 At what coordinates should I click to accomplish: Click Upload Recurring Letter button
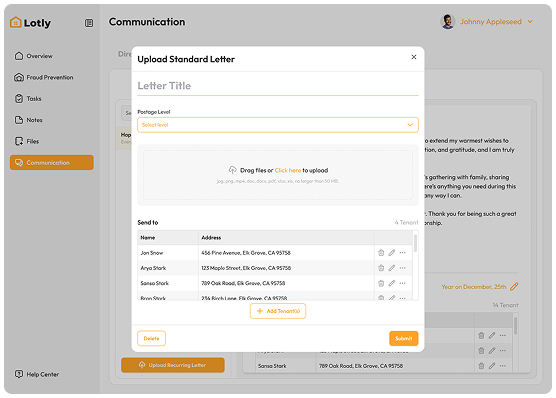pyautogui.click(x=173, y=365)
